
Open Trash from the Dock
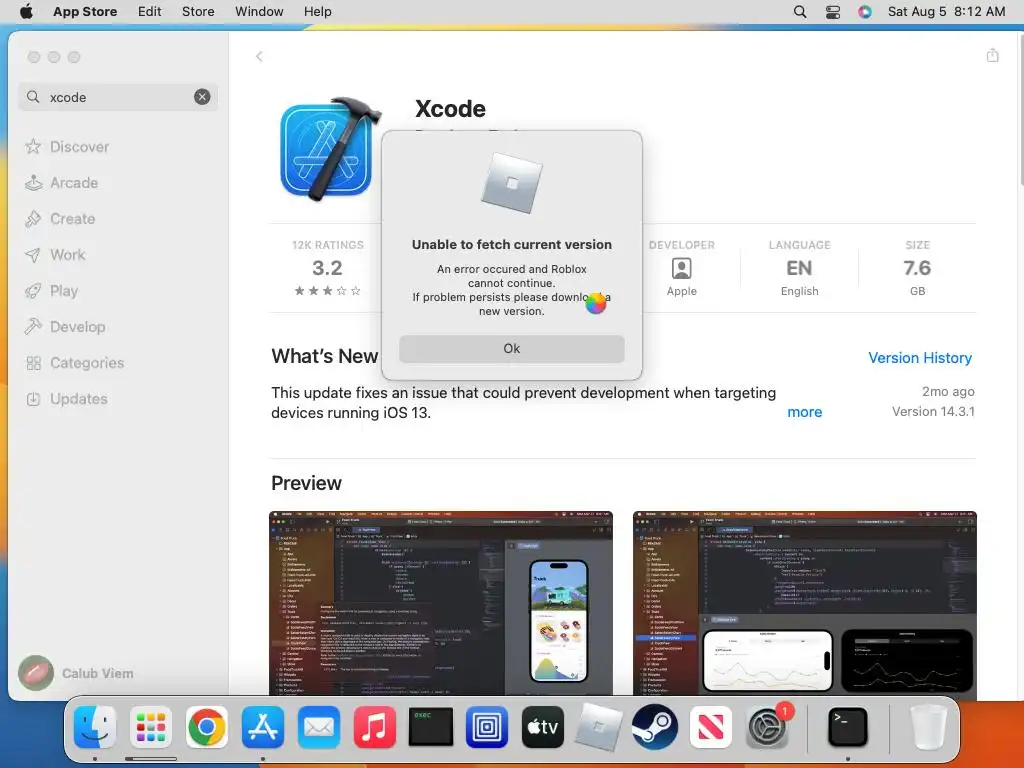click(928, 727)
